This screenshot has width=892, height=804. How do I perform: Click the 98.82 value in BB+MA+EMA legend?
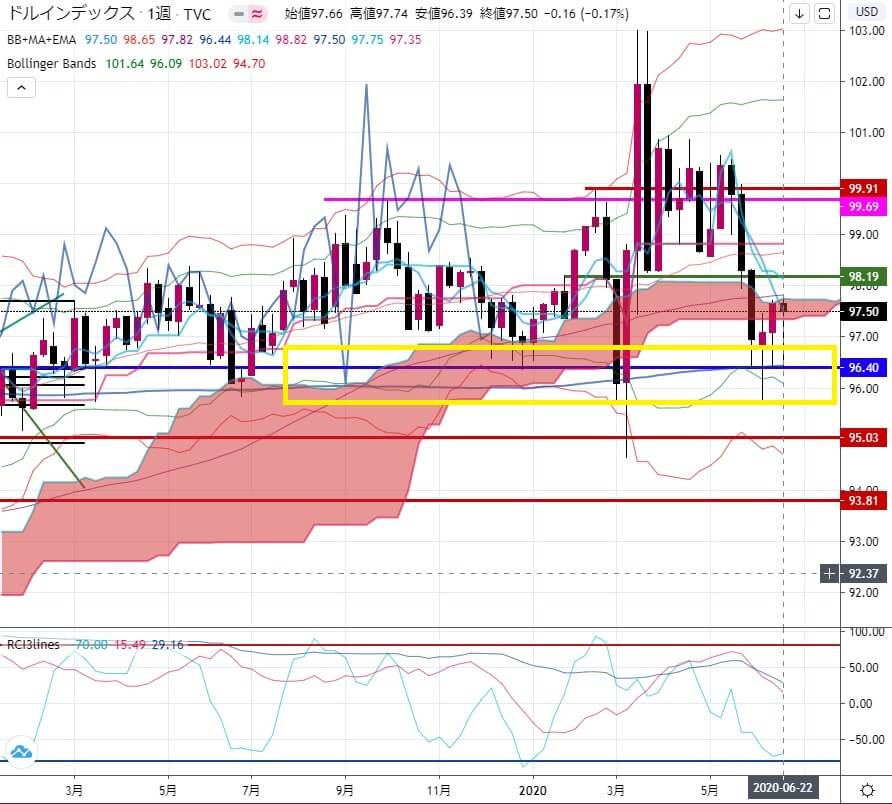coord(291,39)
